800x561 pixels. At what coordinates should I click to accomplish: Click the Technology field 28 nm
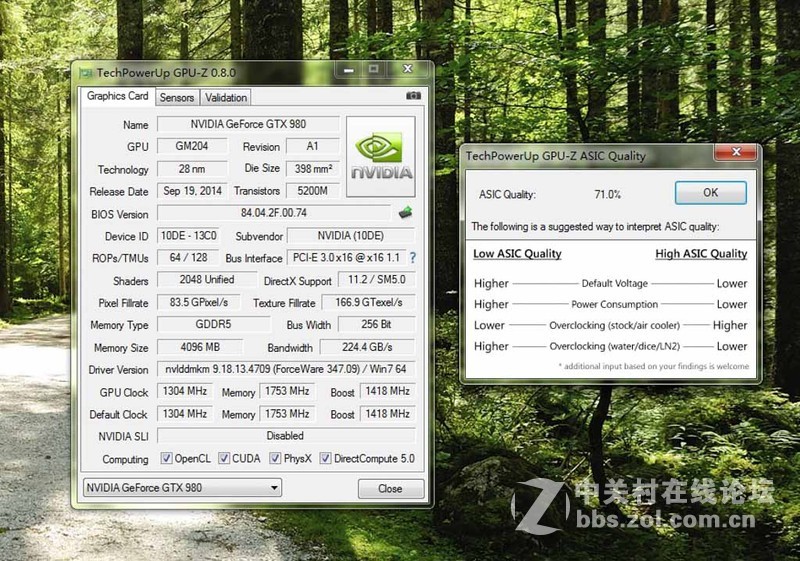(x=192, y=168)
